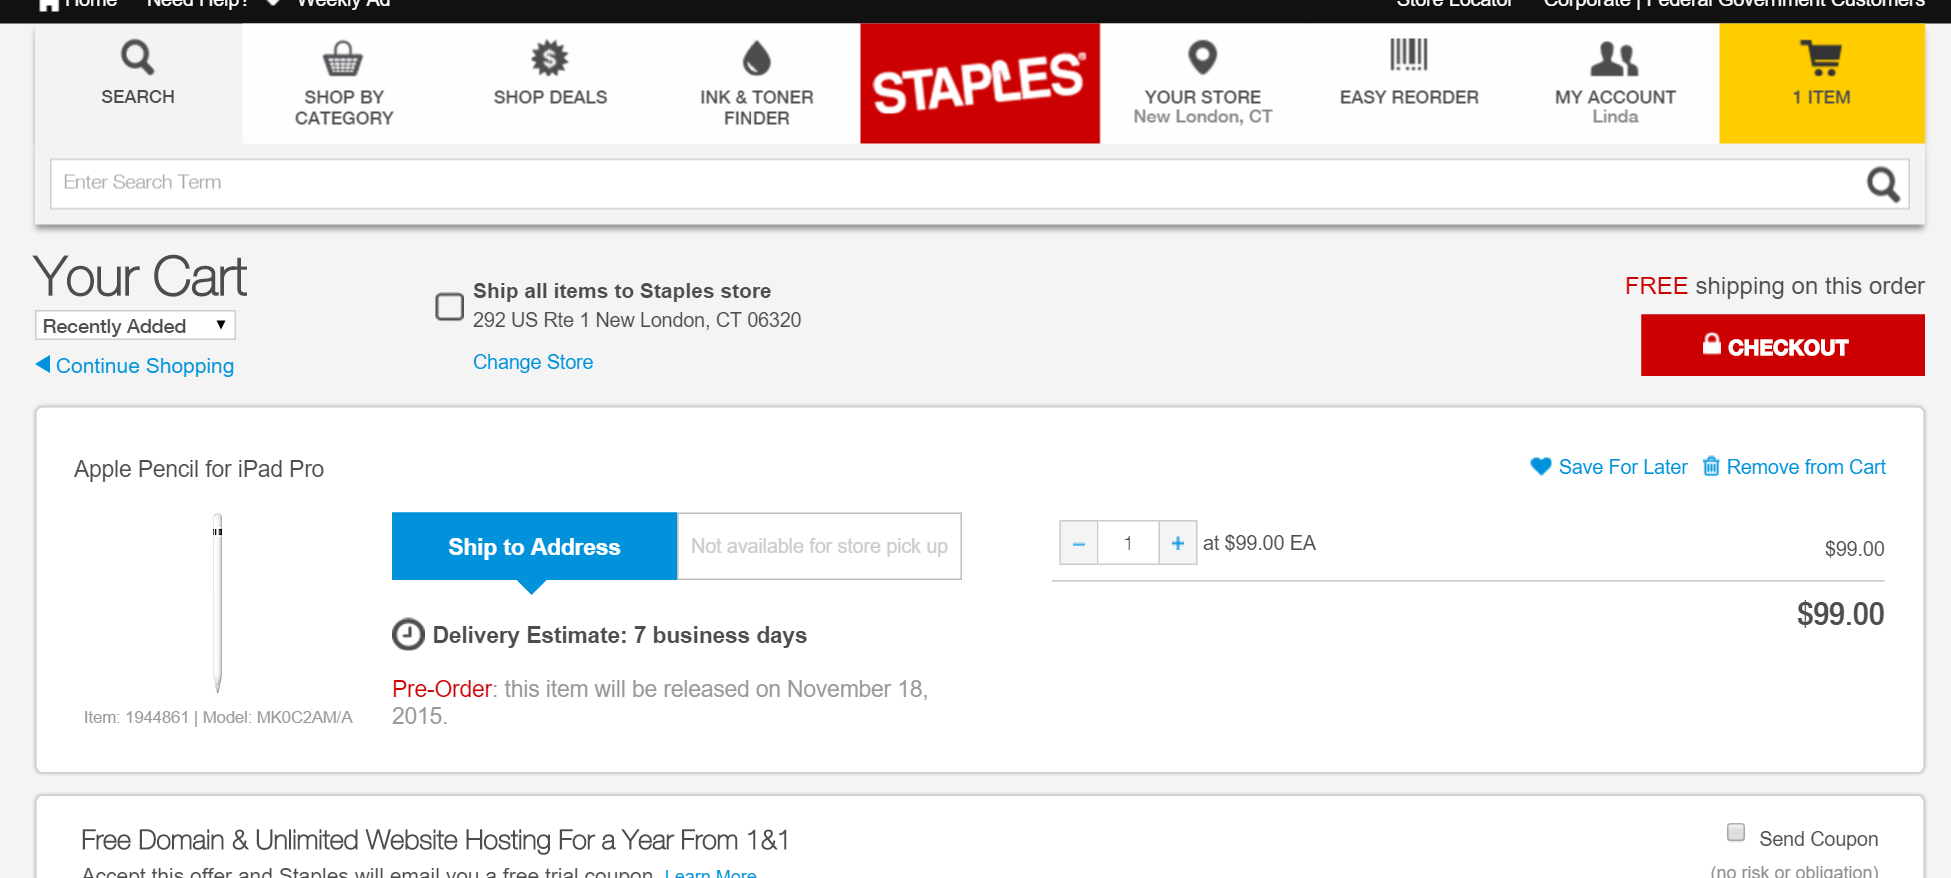Click the Free Domain & Hosting offer heading

(x=435, y=840)
